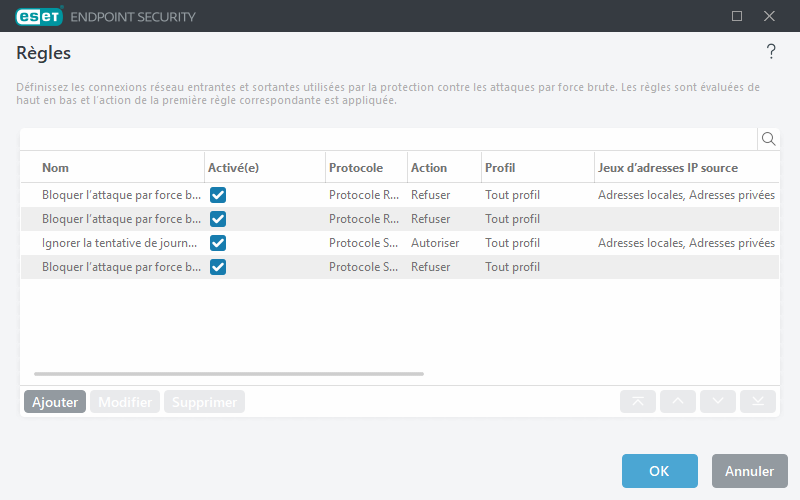The height and width of the screenshot is (500, 800).
Task: Open the help question mark
Action: click(771, 52)
